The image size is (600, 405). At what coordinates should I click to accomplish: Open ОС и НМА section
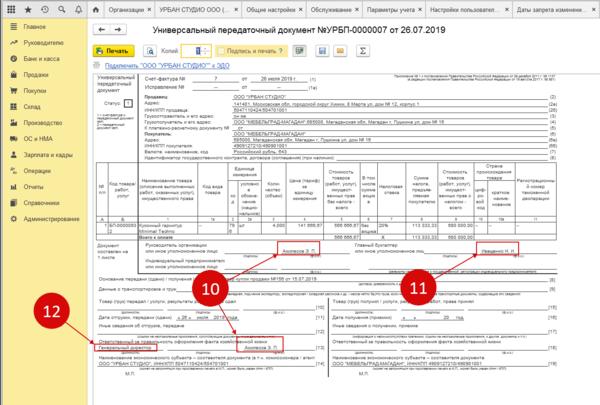click(x=38, y=139)
